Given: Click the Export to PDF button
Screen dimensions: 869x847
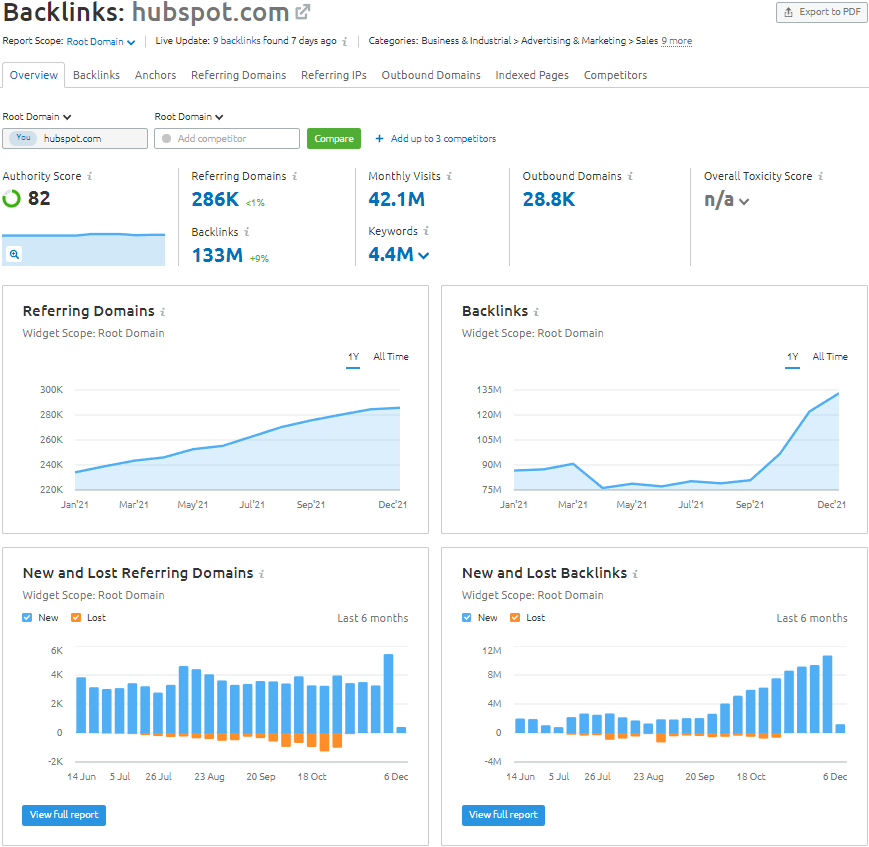Looking at the screenshot, I should click(821, 12).
